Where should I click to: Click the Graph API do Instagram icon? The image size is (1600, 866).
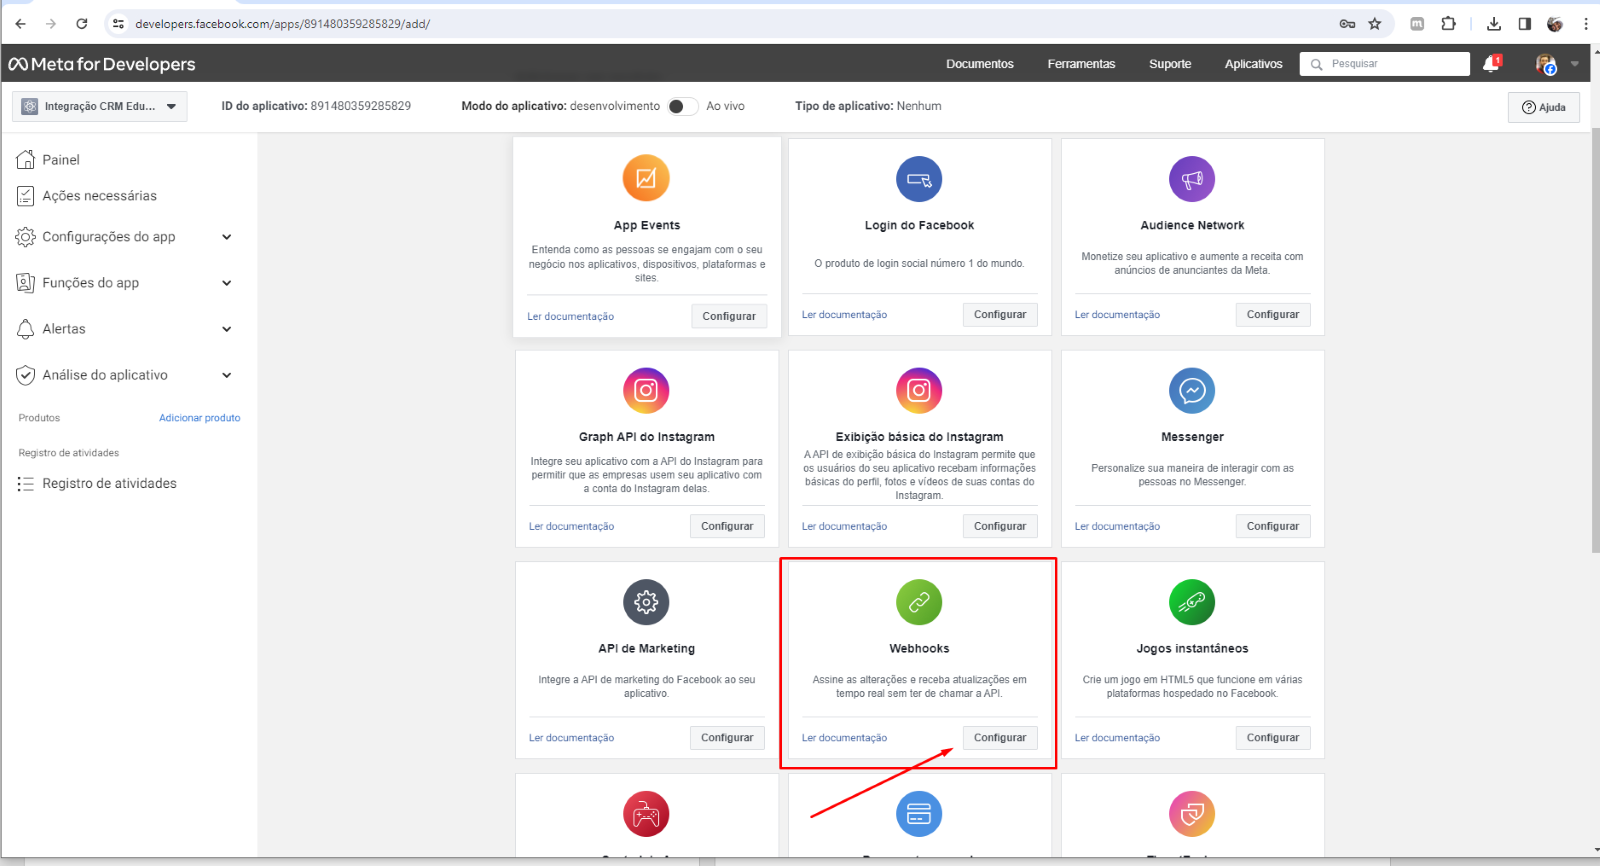pos(646,391)
